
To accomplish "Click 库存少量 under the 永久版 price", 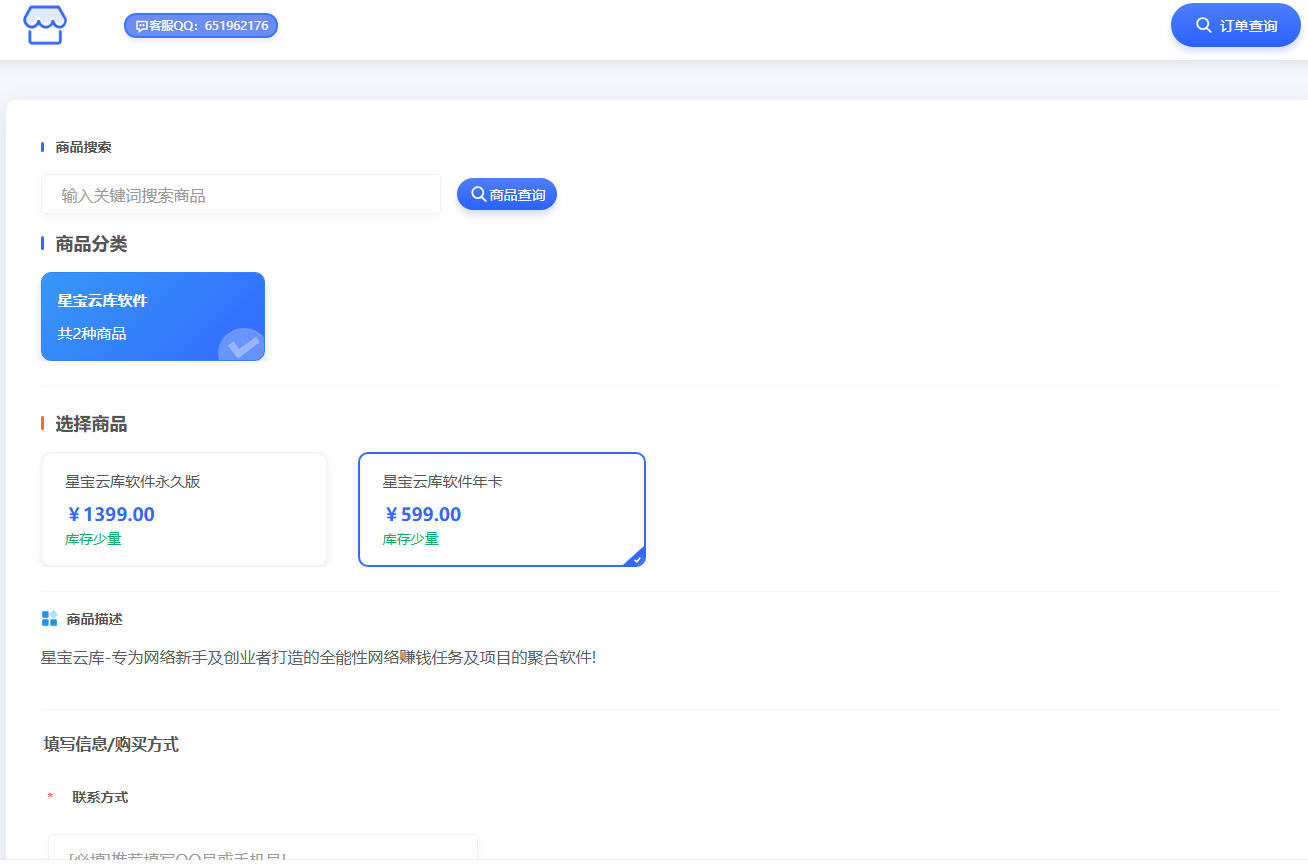I will 93,539.
